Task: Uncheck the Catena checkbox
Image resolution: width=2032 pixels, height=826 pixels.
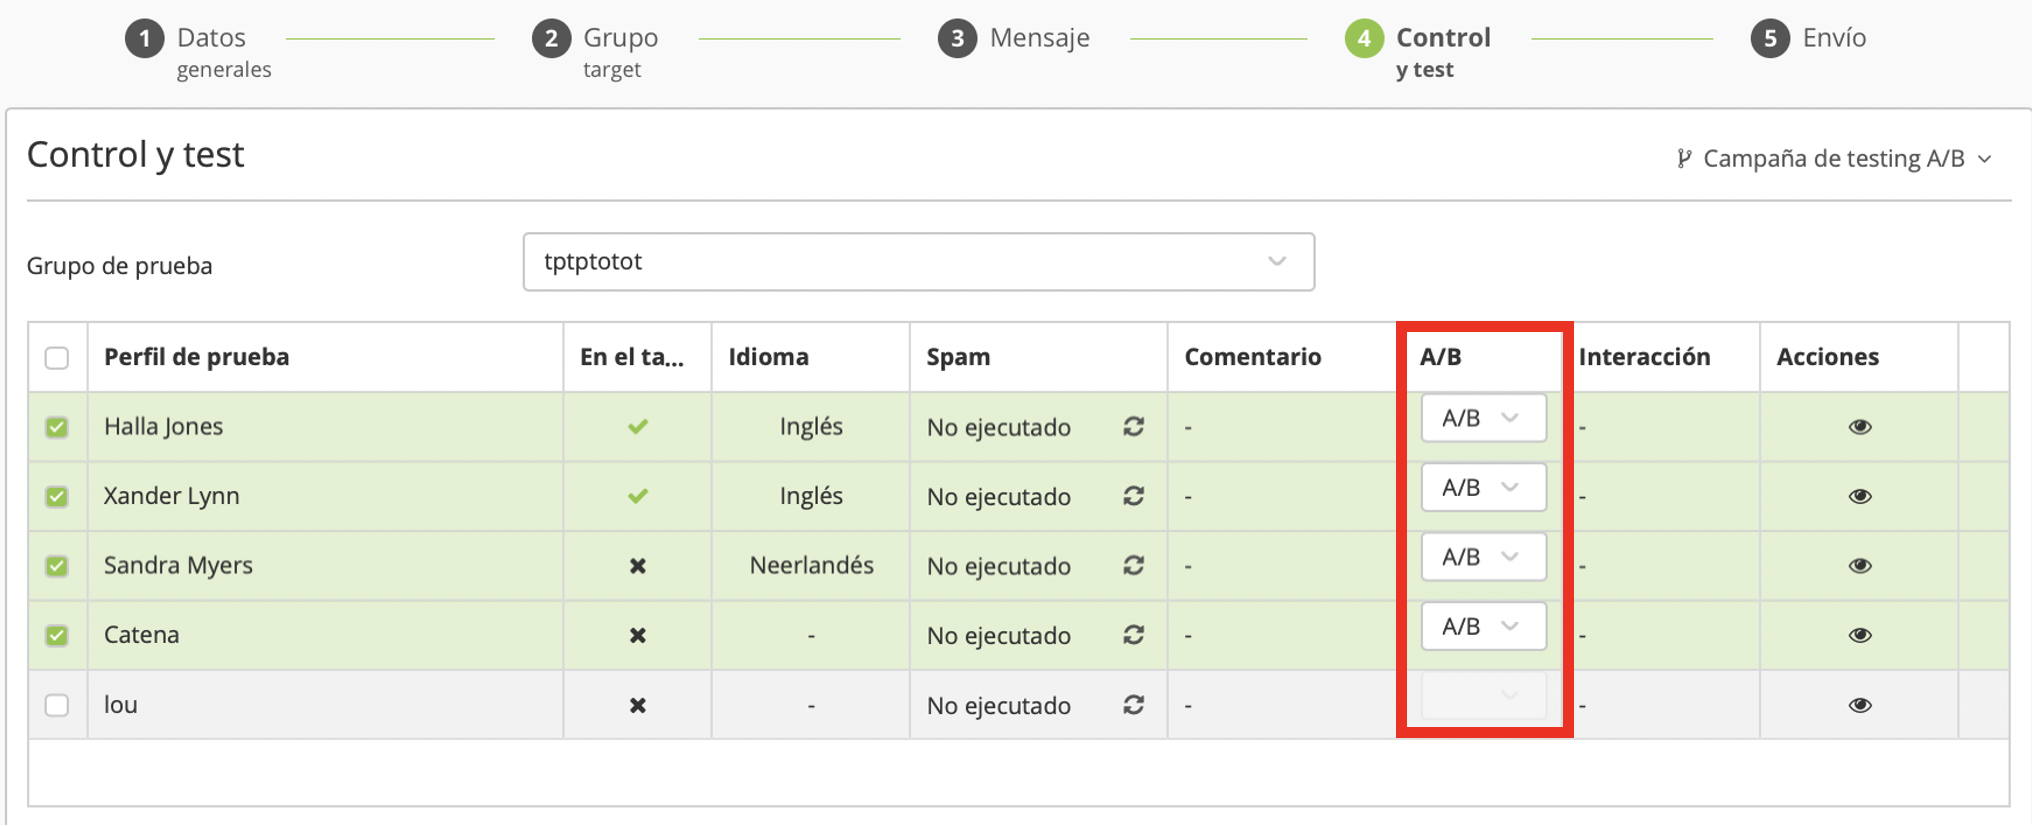Action: tap(57, 635)
